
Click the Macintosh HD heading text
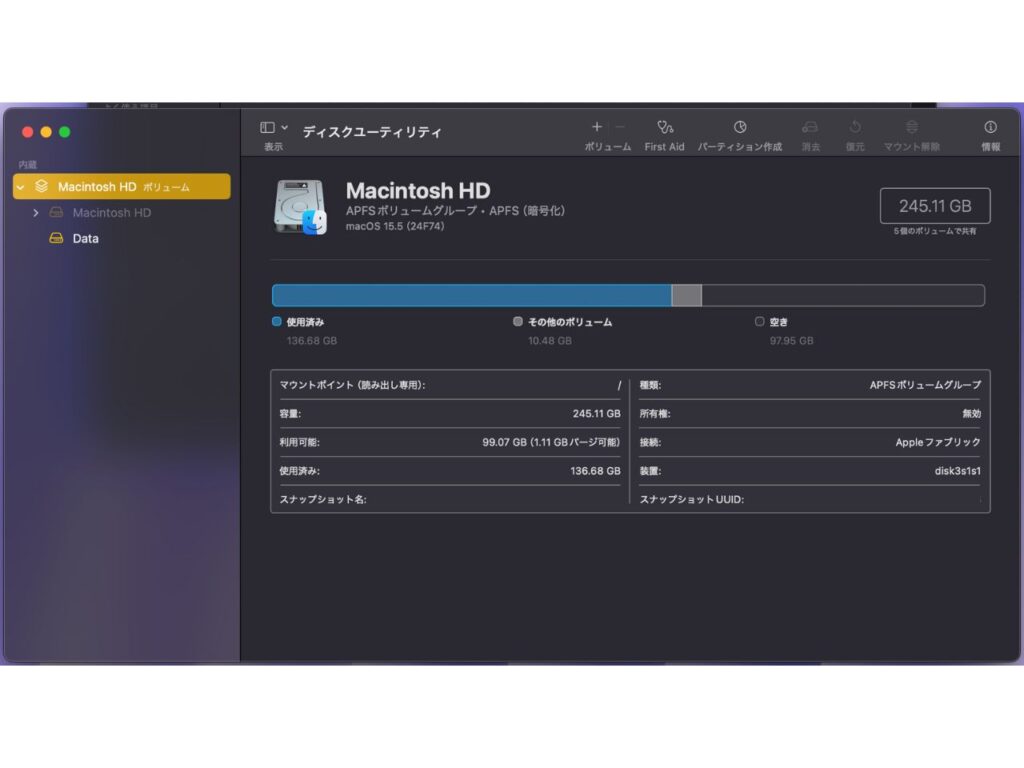(x=418, y=191)
